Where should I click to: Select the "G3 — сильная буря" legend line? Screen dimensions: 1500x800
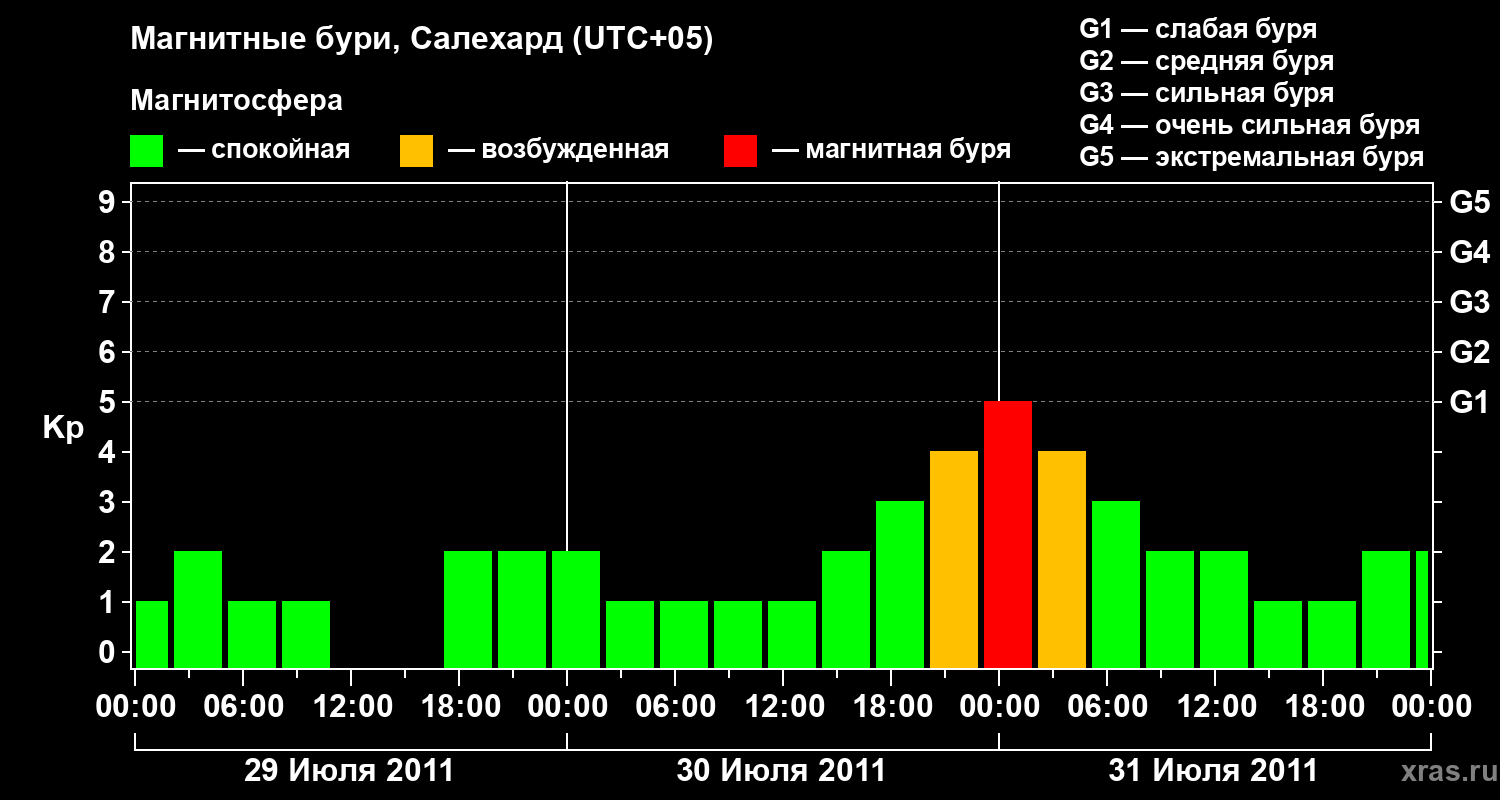(1207, 93)
